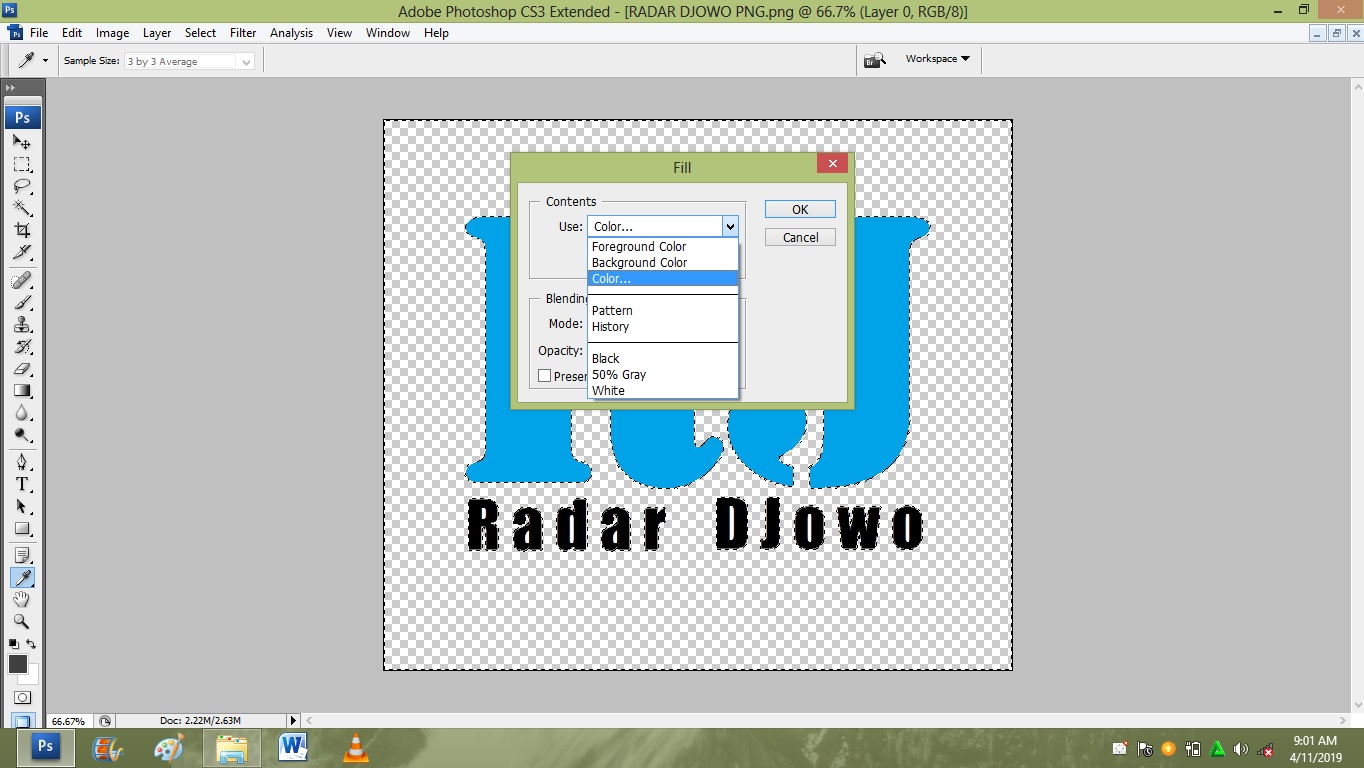1364x768 pixels.
Task: Select the Blur tool
Action: (22, 412)
